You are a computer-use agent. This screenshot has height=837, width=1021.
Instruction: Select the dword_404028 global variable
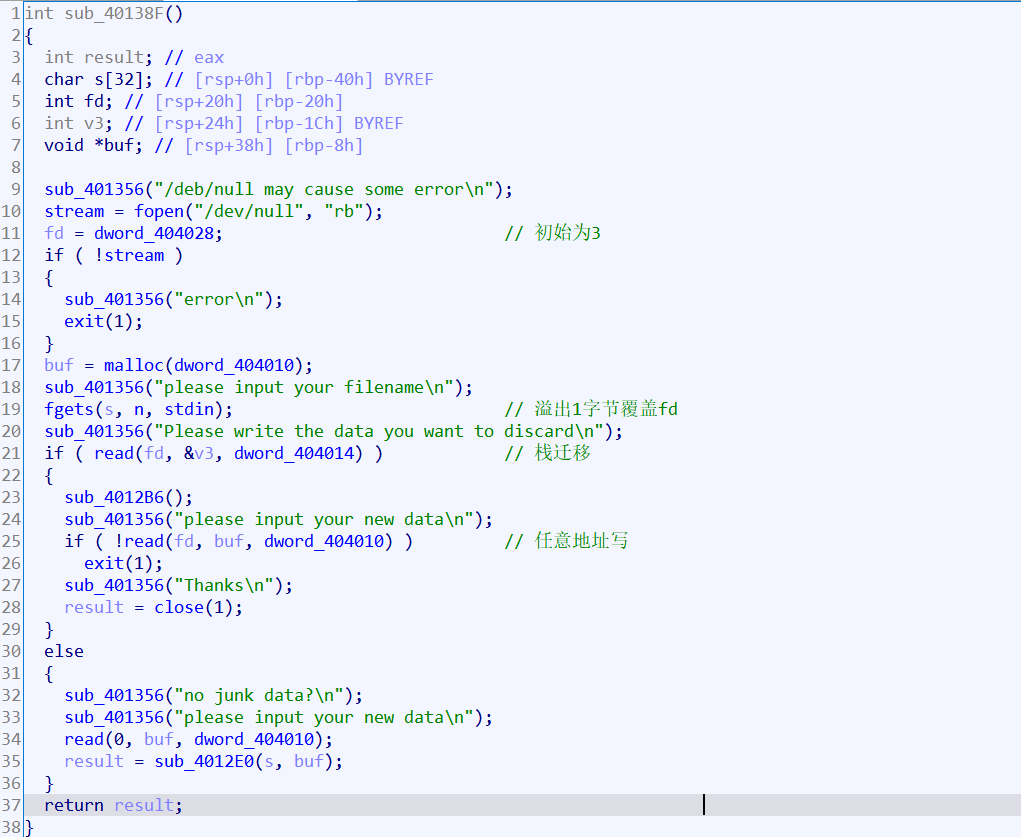[158, 233]
